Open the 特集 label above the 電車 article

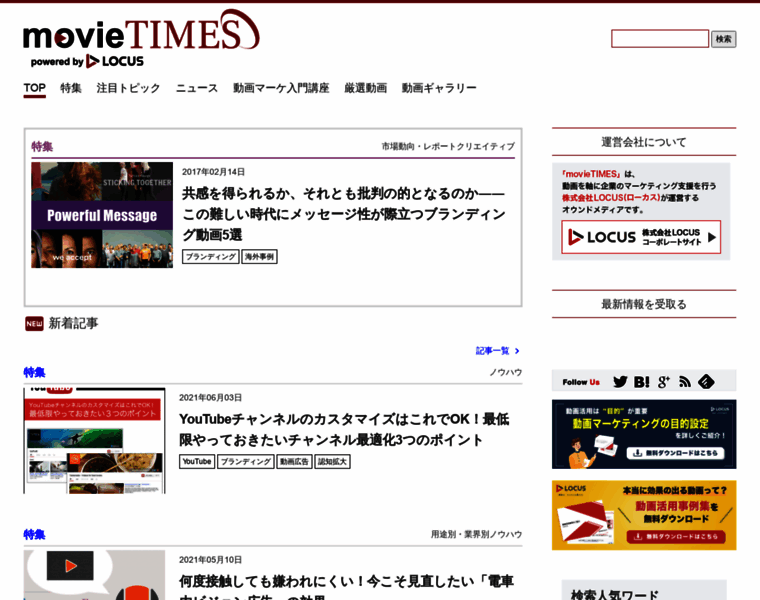(x=34, y=534)
